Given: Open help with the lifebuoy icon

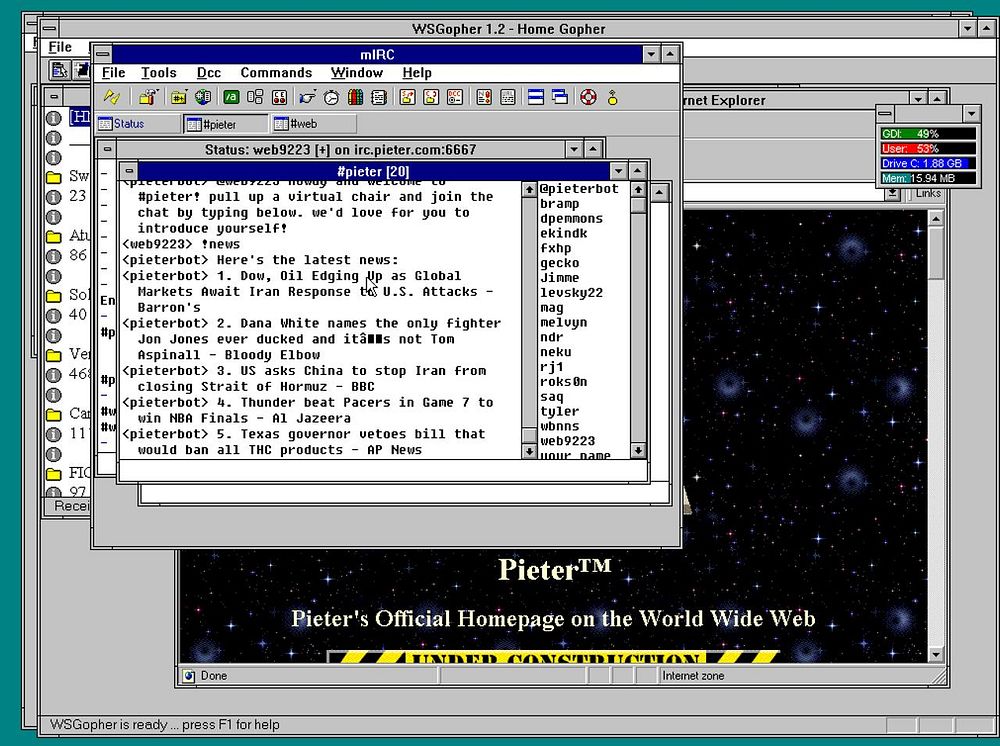Looking at the screenshot, I should click(x=588, y=97).
